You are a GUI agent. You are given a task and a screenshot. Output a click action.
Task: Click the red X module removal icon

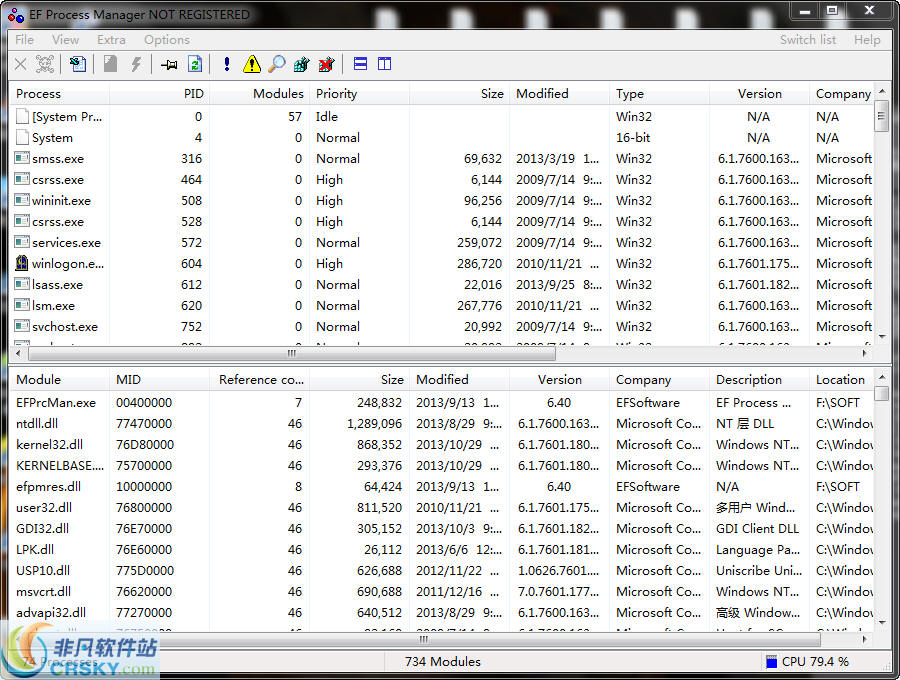[x=326, y=64]
